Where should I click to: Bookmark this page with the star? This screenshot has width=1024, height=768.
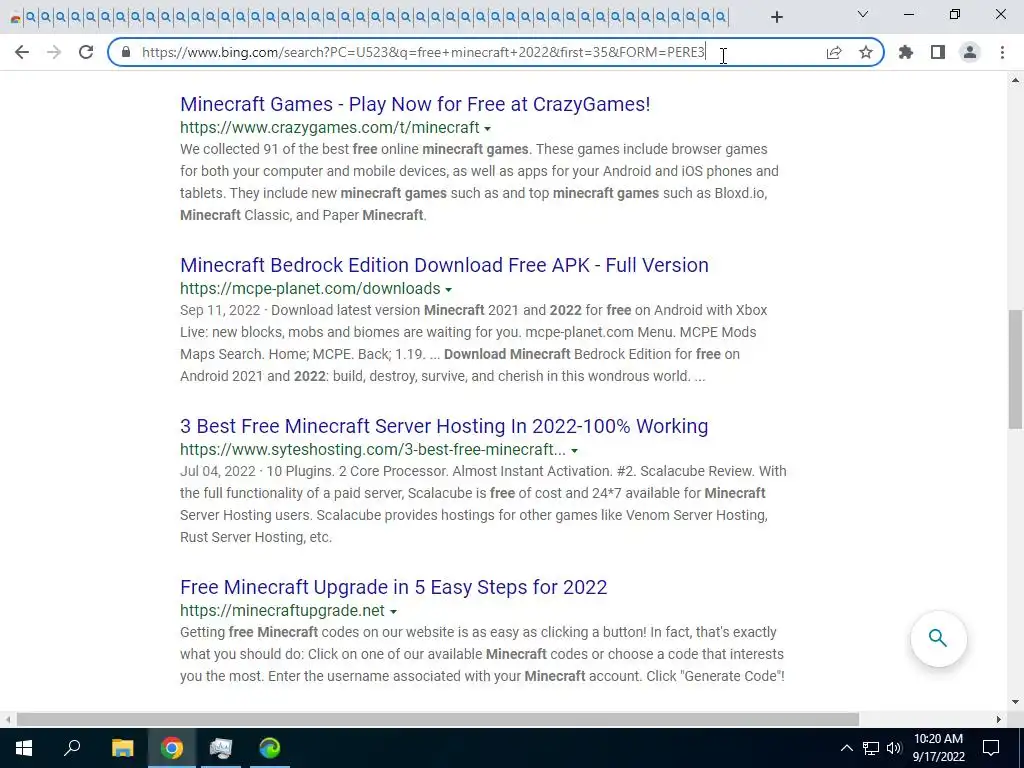click(865, 52)
